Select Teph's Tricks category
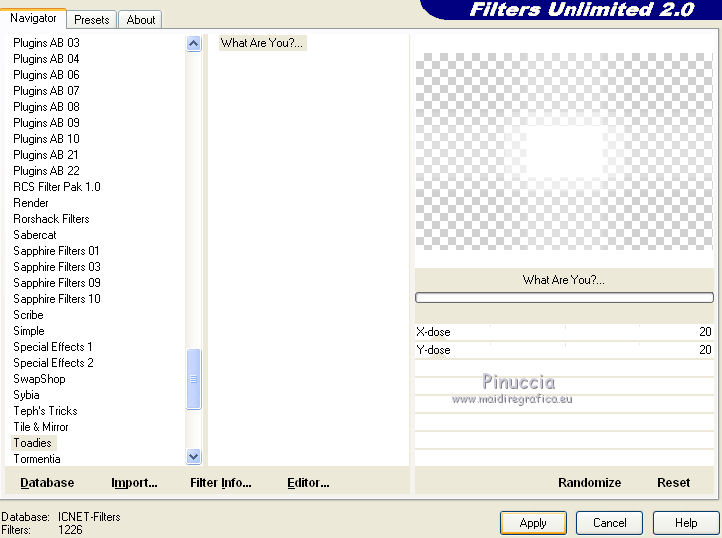This screenshot has height=538, width=722. point(45,411)
